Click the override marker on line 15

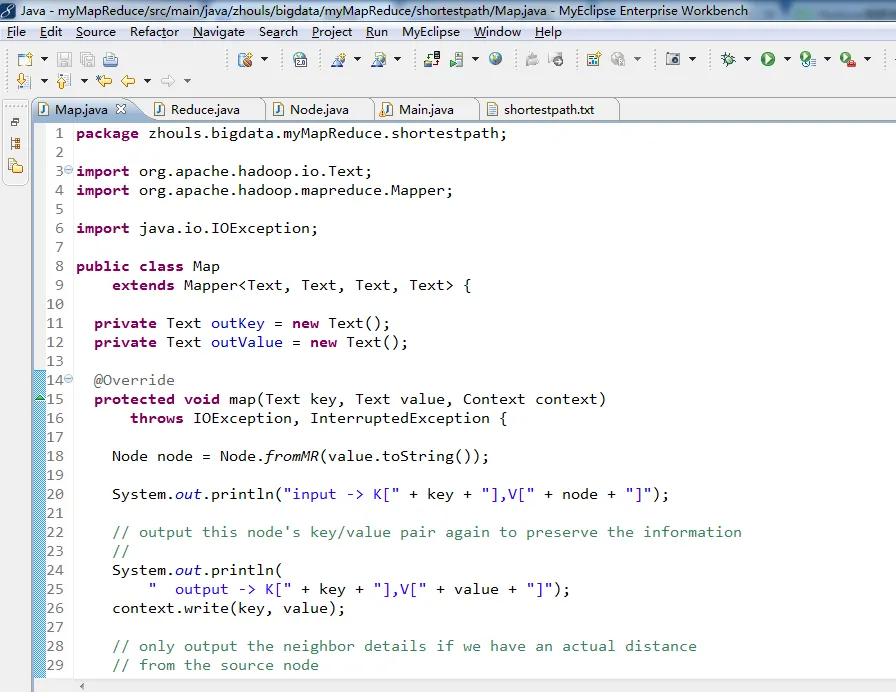click(40, 398)
